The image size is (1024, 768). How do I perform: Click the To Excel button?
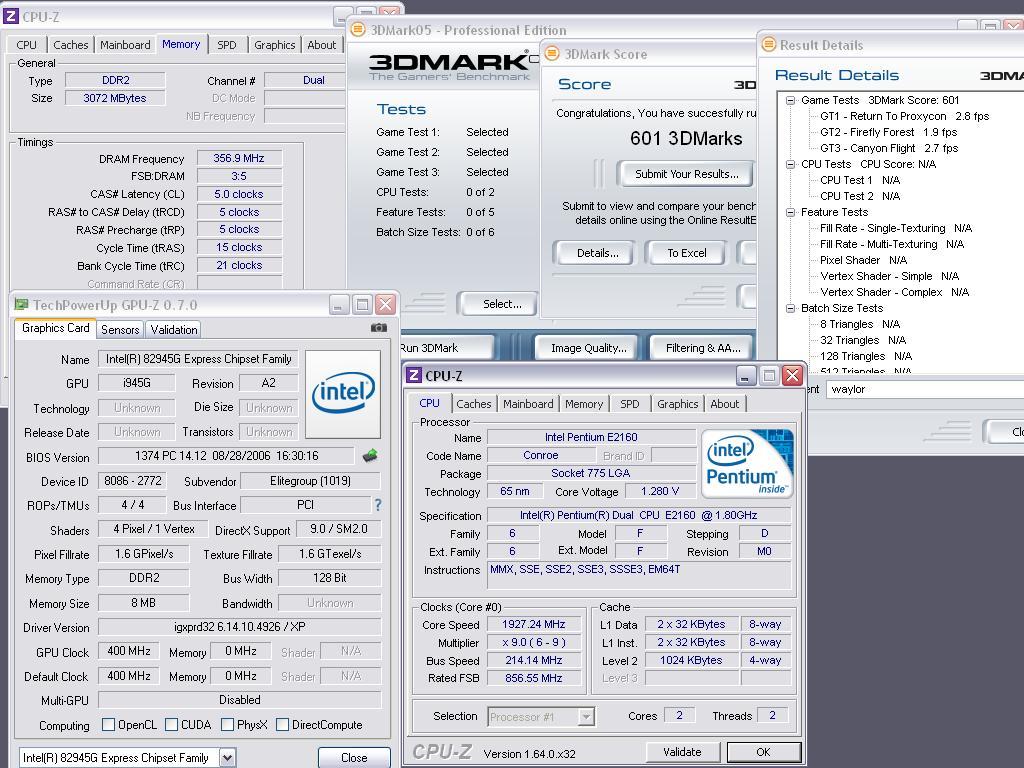(x=686, y=253)
